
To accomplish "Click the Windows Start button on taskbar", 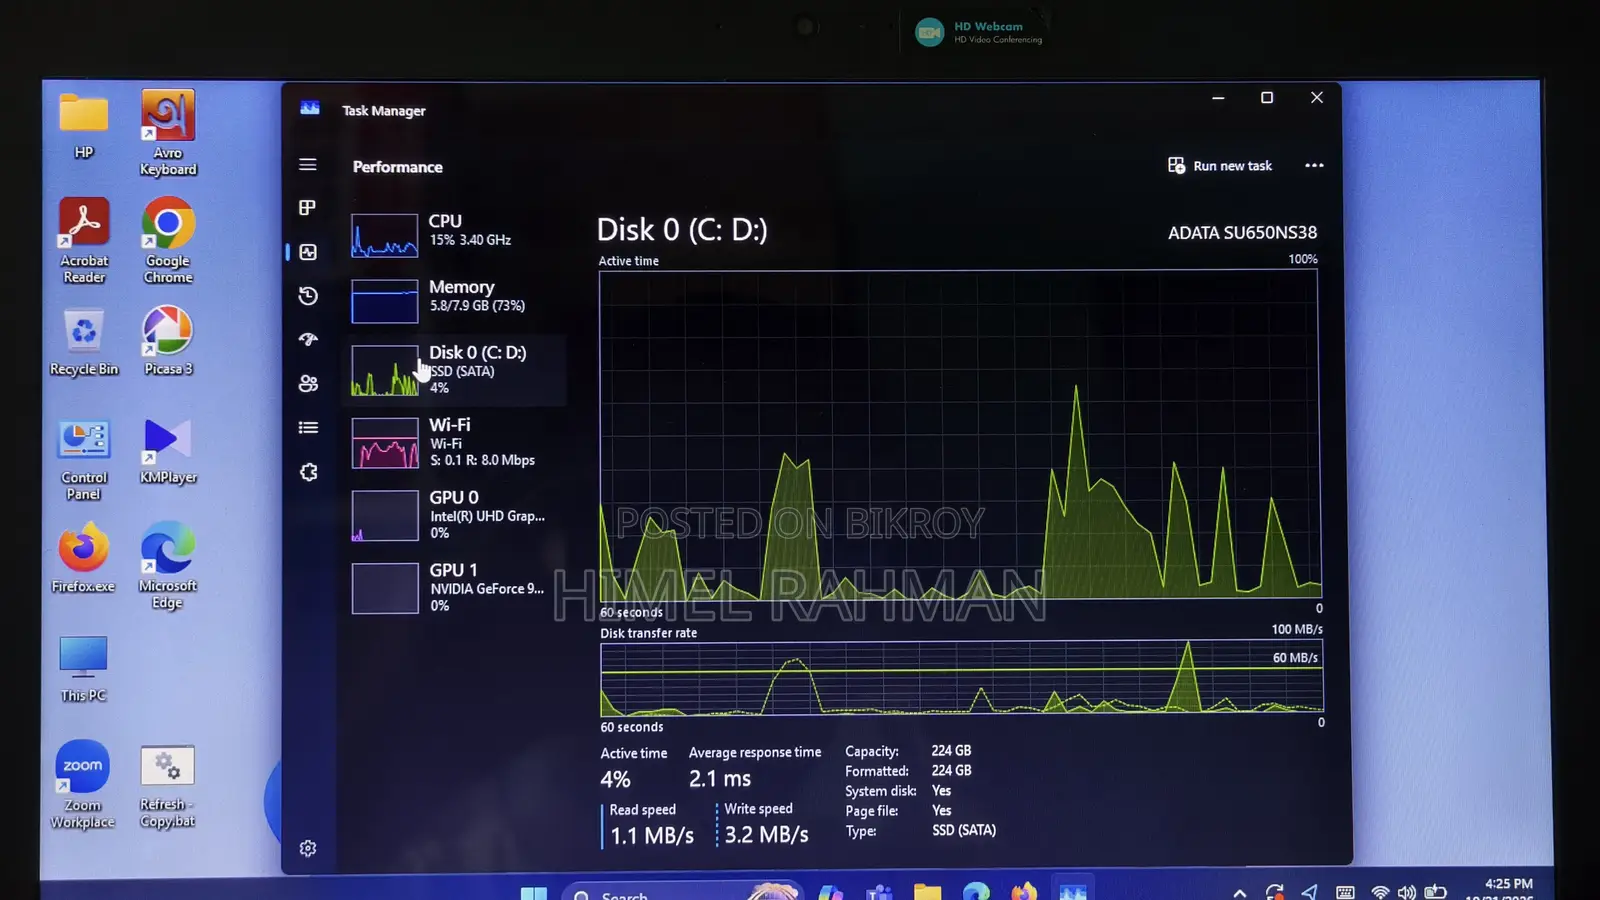I will pos(534,892).
